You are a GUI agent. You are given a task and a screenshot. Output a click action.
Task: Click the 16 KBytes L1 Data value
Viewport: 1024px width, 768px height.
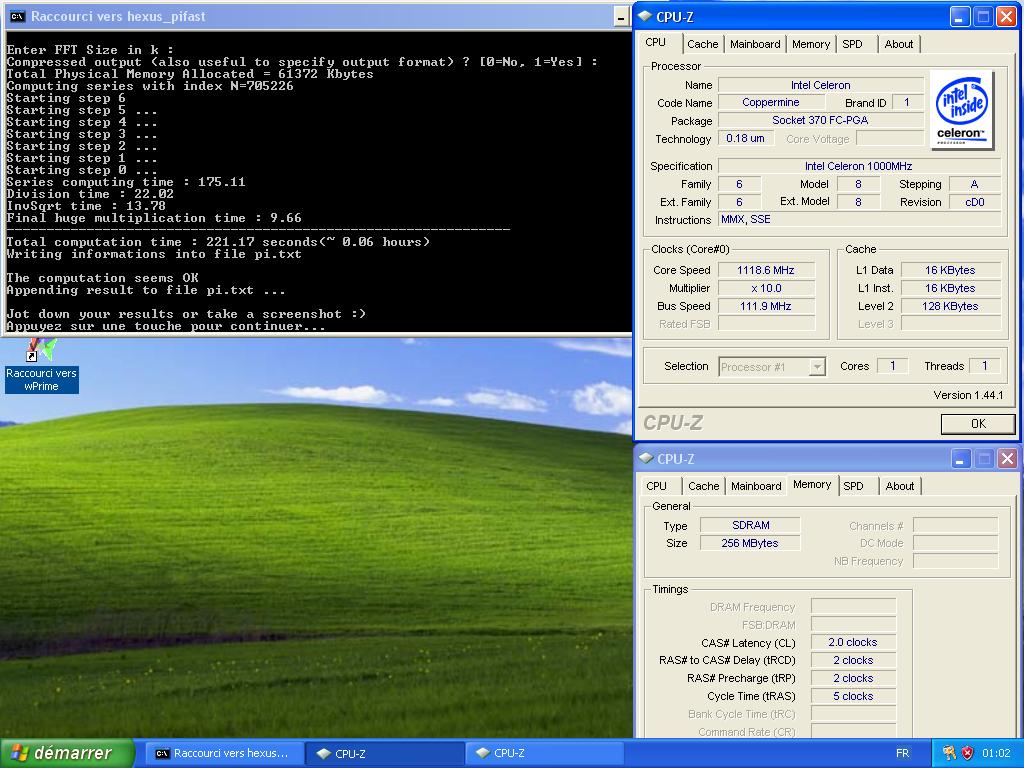click(x=950, y=270)
